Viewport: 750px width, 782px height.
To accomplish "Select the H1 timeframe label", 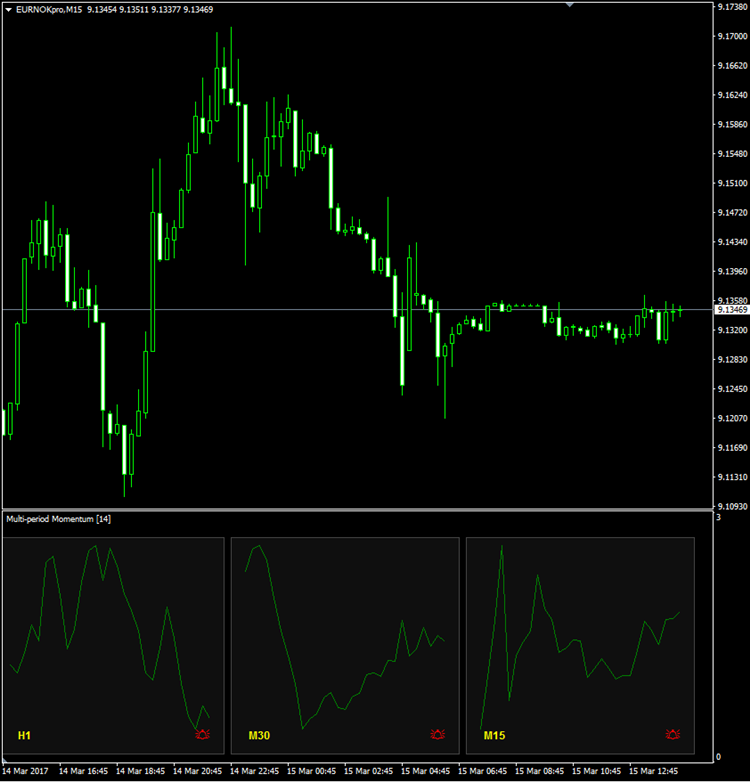I will [24, 736].
